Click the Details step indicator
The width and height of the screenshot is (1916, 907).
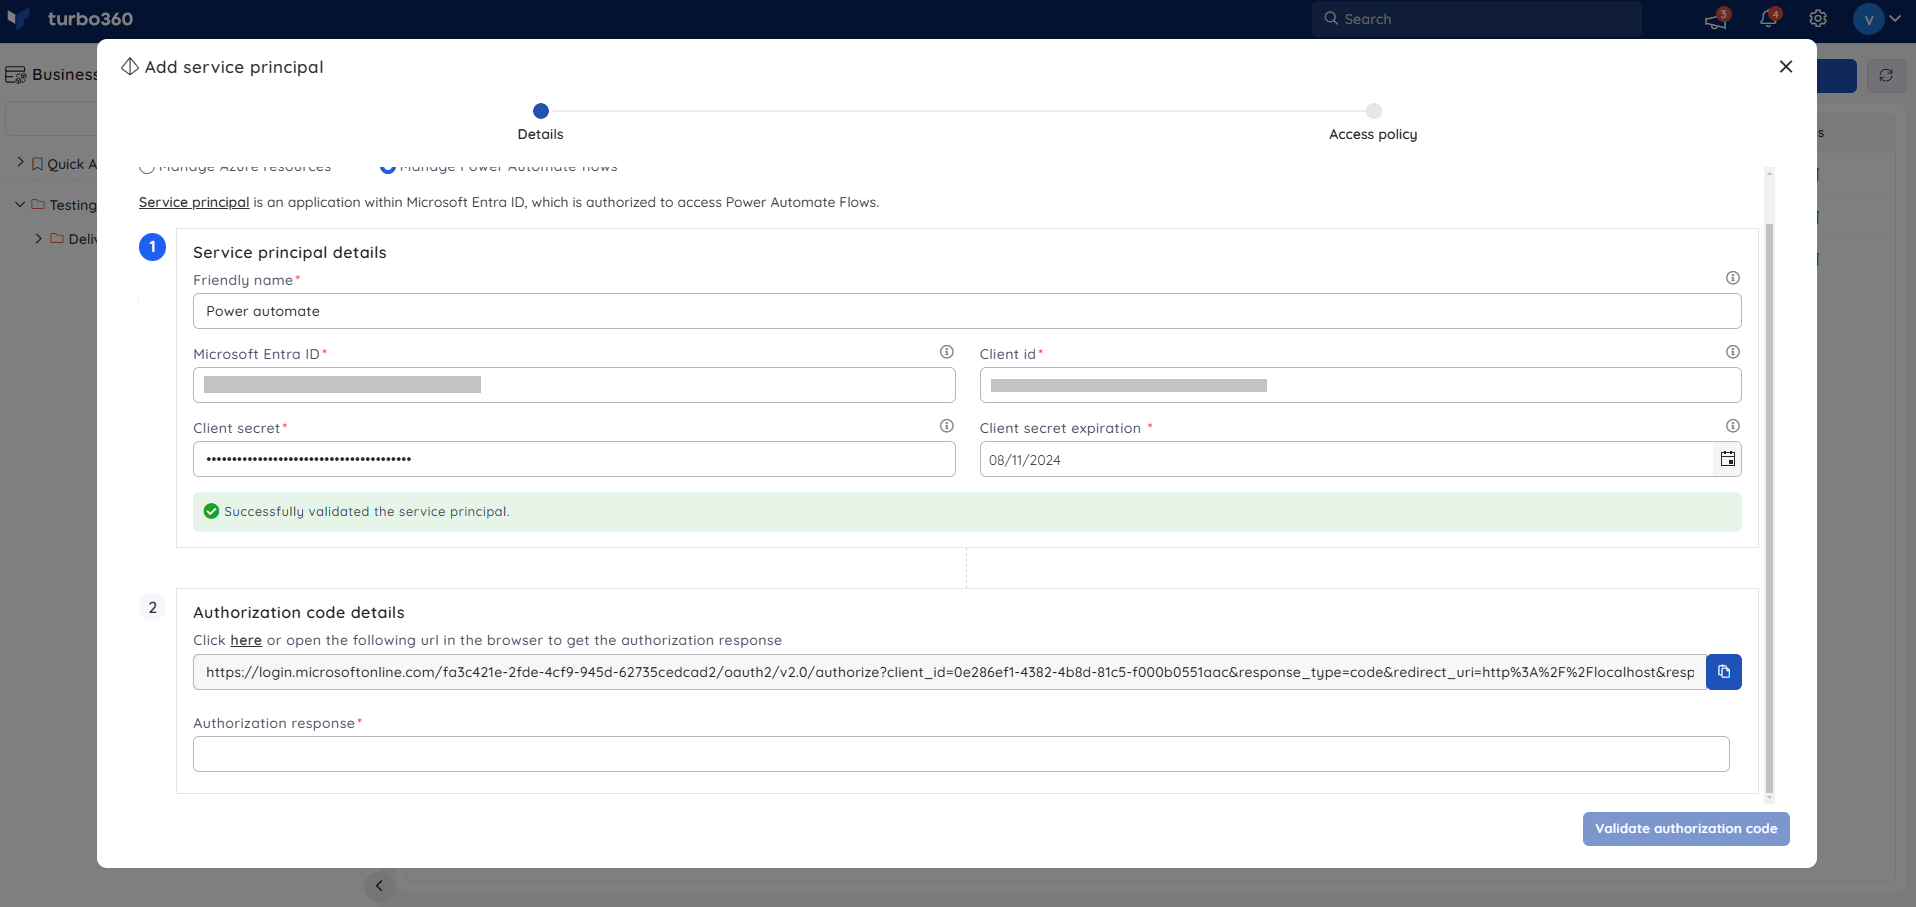541,111
